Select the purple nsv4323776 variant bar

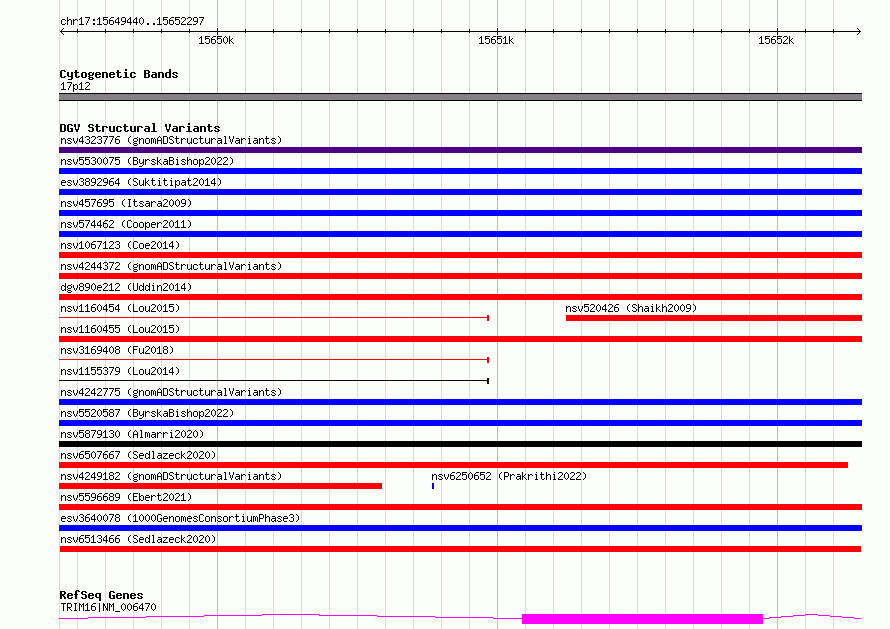coord(460,150)
